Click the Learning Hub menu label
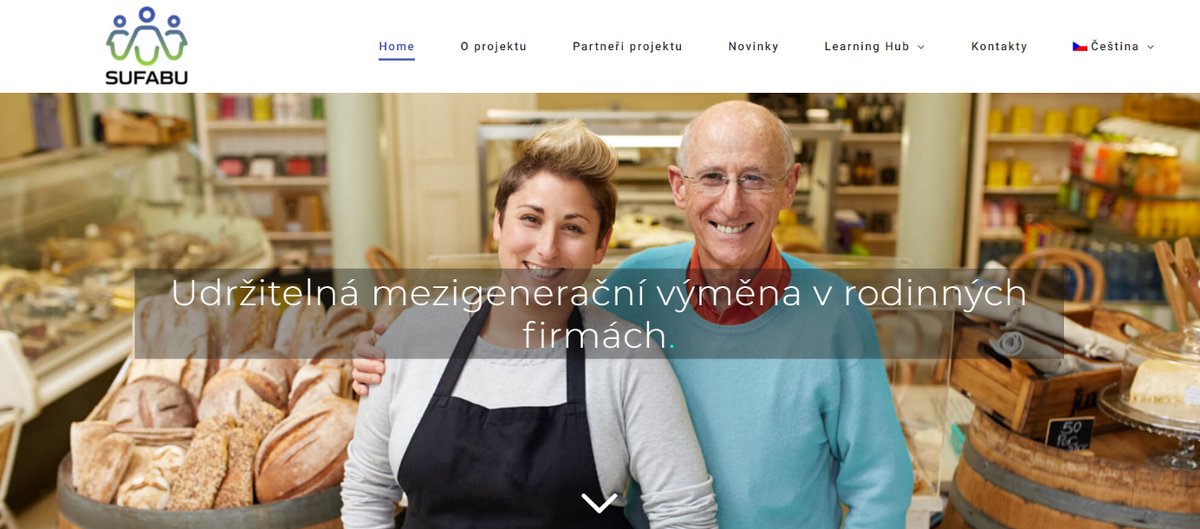Image resolution: width=1200 pixels, height=529 pixels. coord(867,47)
